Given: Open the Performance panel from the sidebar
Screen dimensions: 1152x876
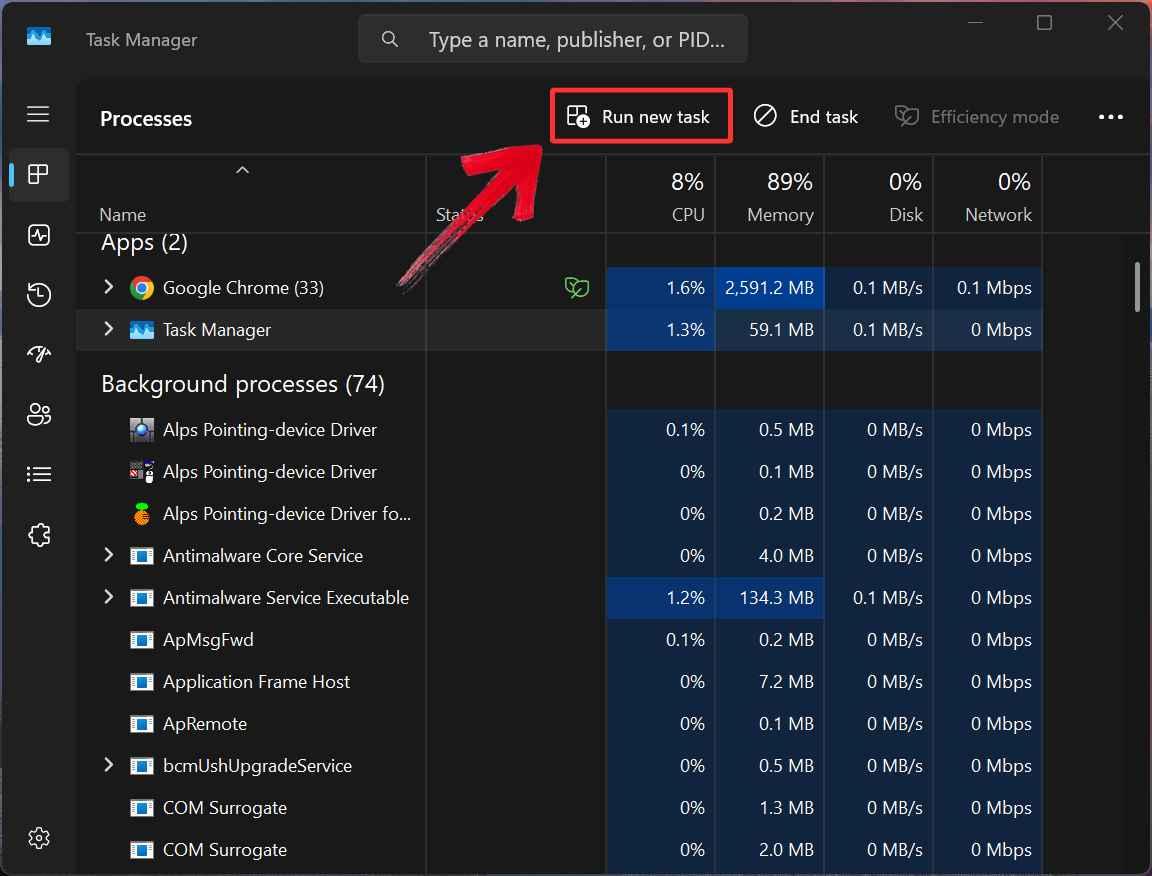Looking at the screenshot, I should click(x=39, y=235).
